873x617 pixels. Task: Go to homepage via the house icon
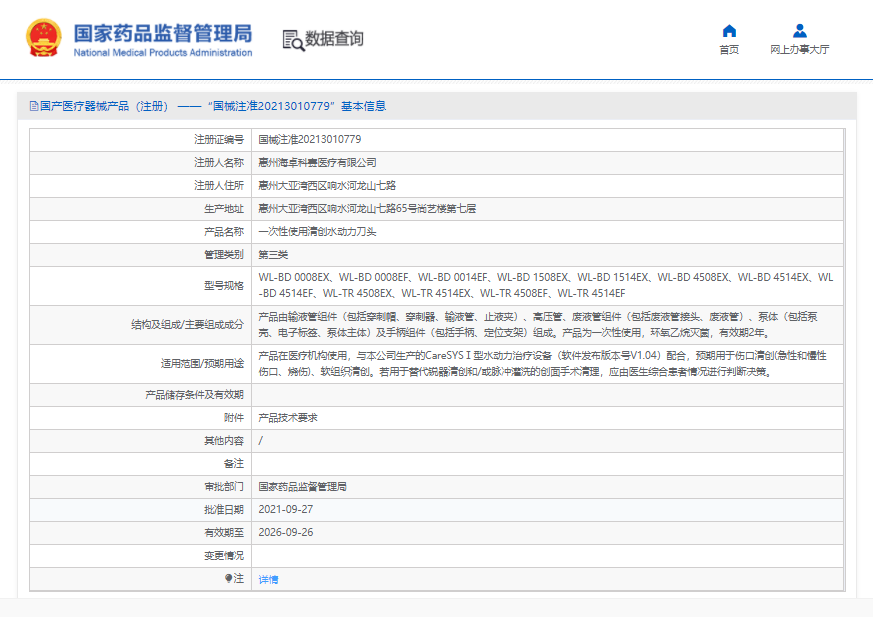click(729, 31)
